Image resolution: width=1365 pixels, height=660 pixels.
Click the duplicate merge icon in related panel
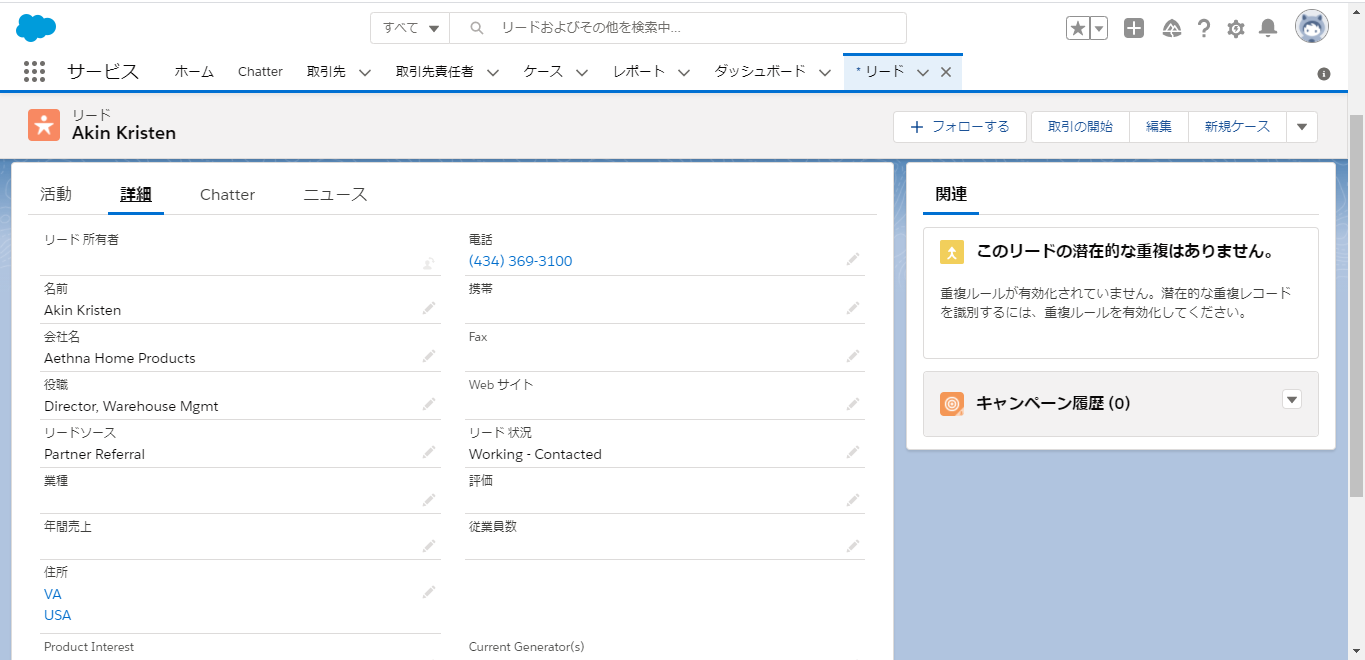(952, 252)
